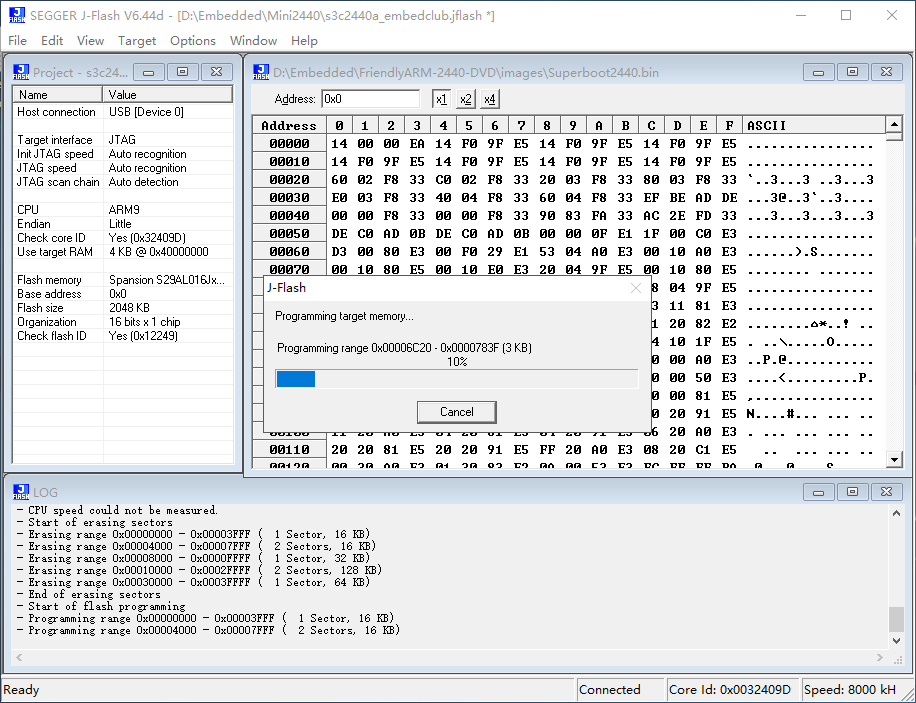This screenshot has width=916, height=703.
Task: Select the Endian row
Action: [123, 224]
